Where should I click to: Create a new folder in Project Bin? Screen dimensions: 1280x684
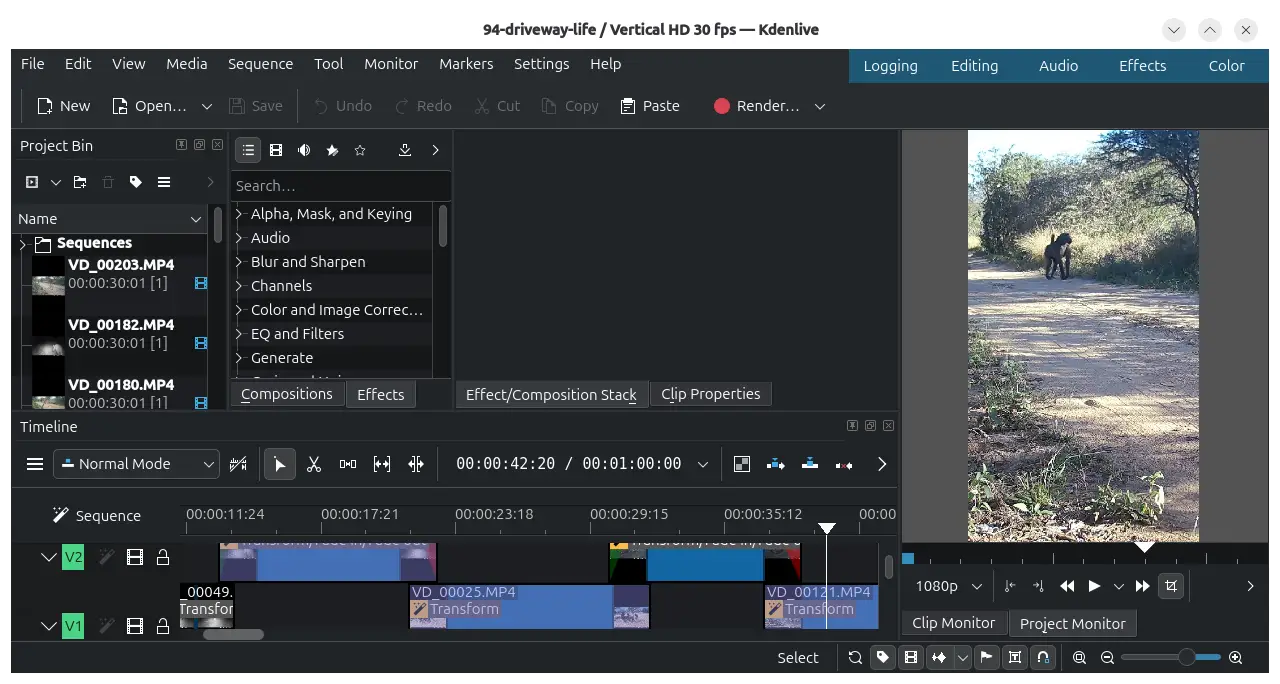pos(80,182)
